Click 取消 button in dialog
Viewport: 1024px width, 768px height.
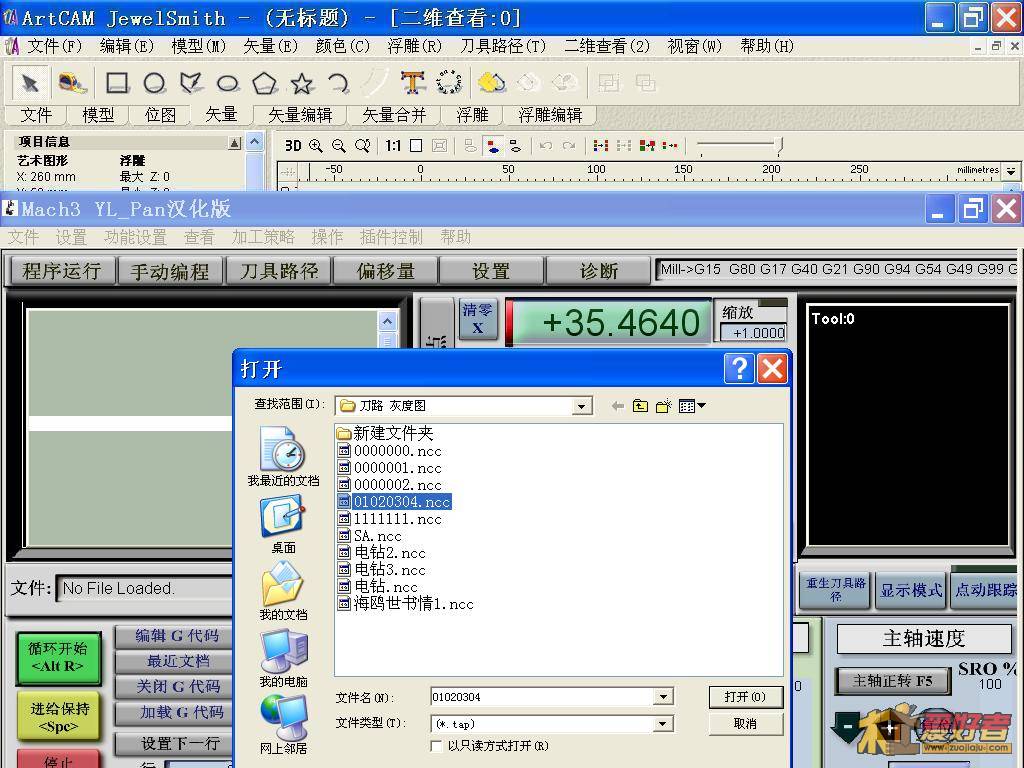pos(745,724)
